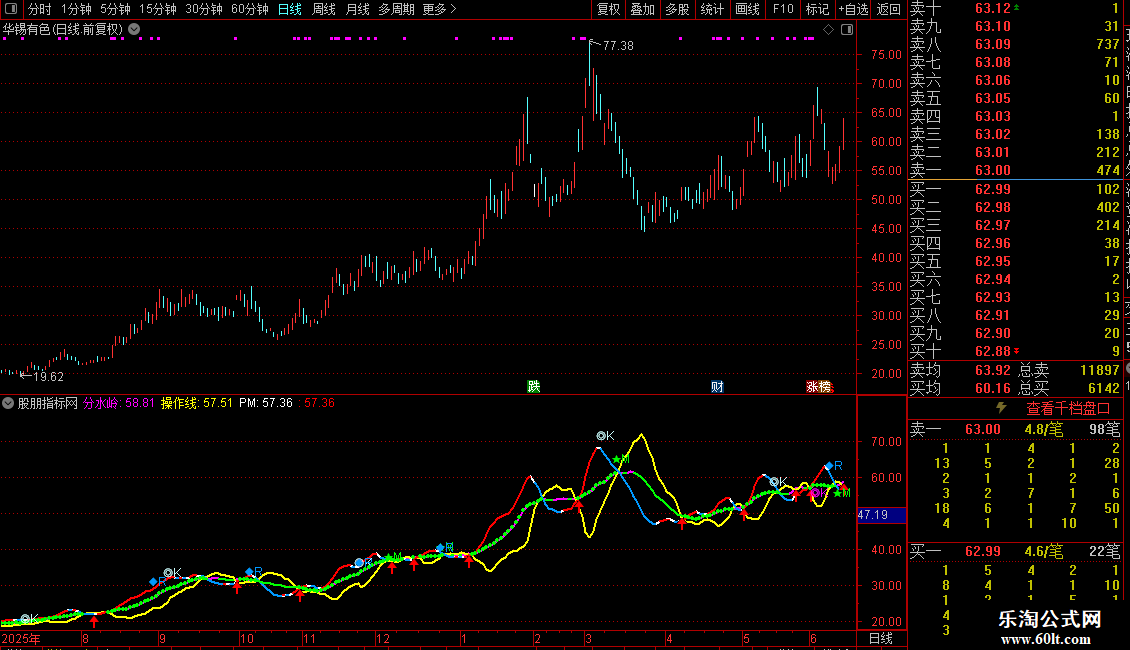The height and width of the screenshot is (650, 1130).
Task: Click the 卖十 price 63.12
Action: pyautogui.click(x=992, y=9)
